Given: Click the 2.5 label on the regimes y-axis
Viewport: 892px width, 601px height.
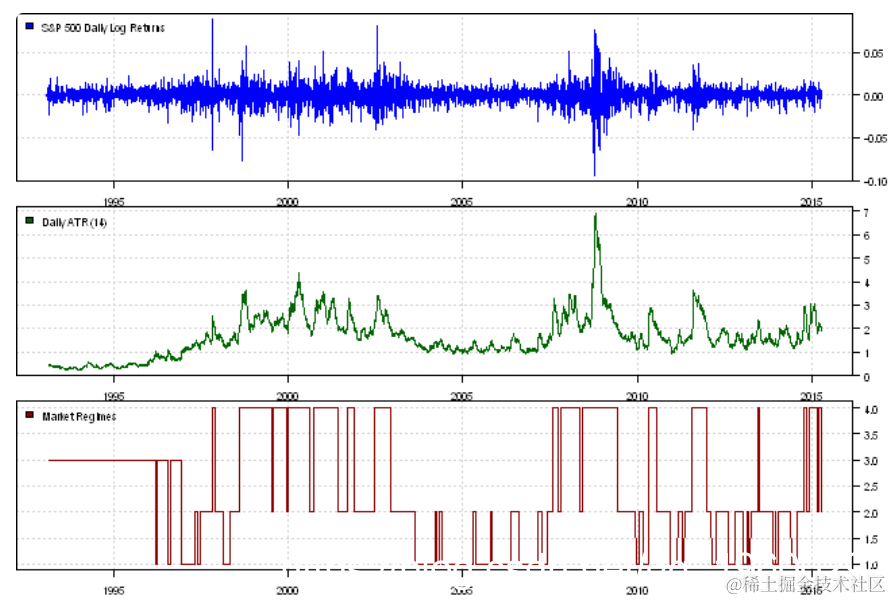Looking at the screenshot, I should point(870,487).
